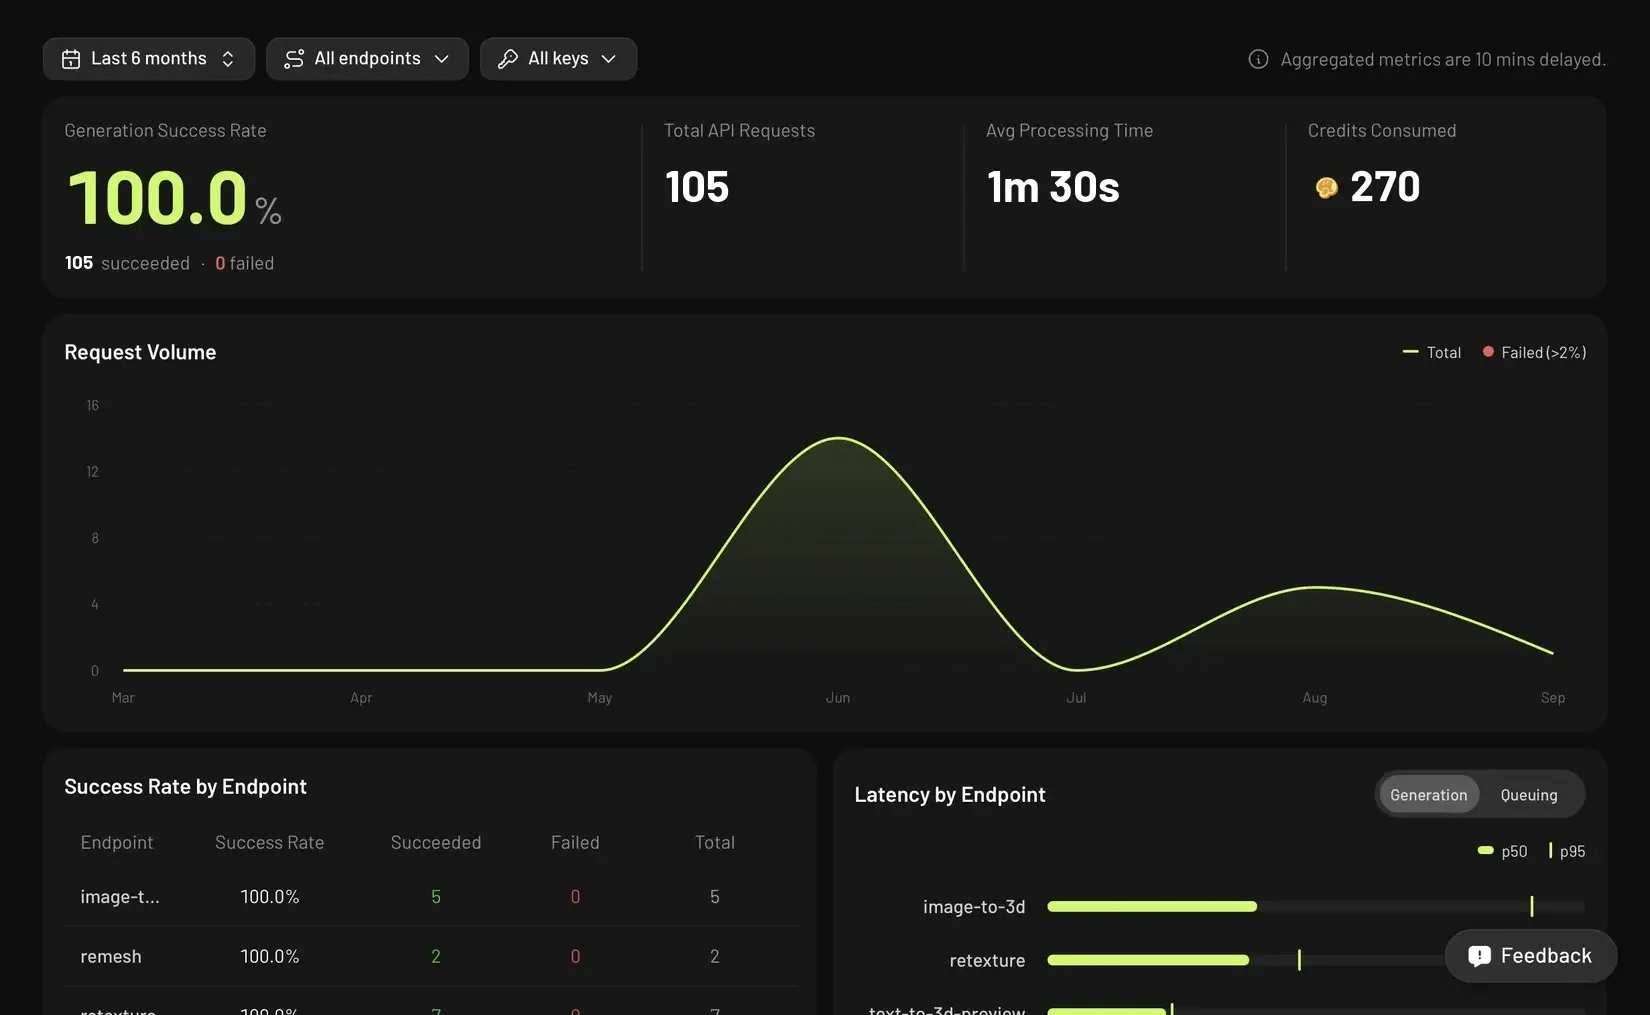Viewport: 1650px width, 1015px height.
Task: Toggle the Failed (>2%) legend entry
Action: click(1534, 352)
